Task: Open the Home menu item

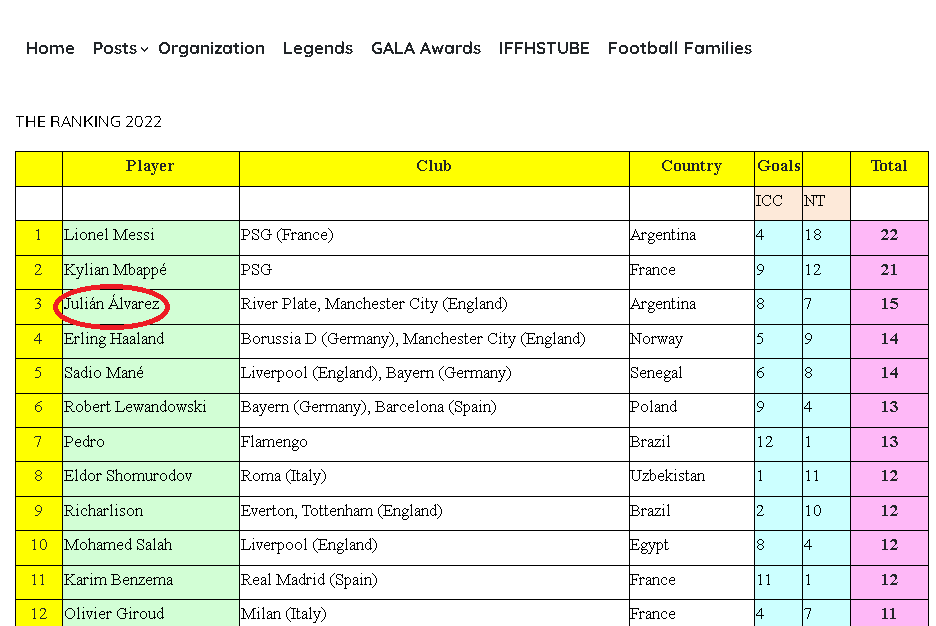Action: pyautogui.click(x=50, y=48)
